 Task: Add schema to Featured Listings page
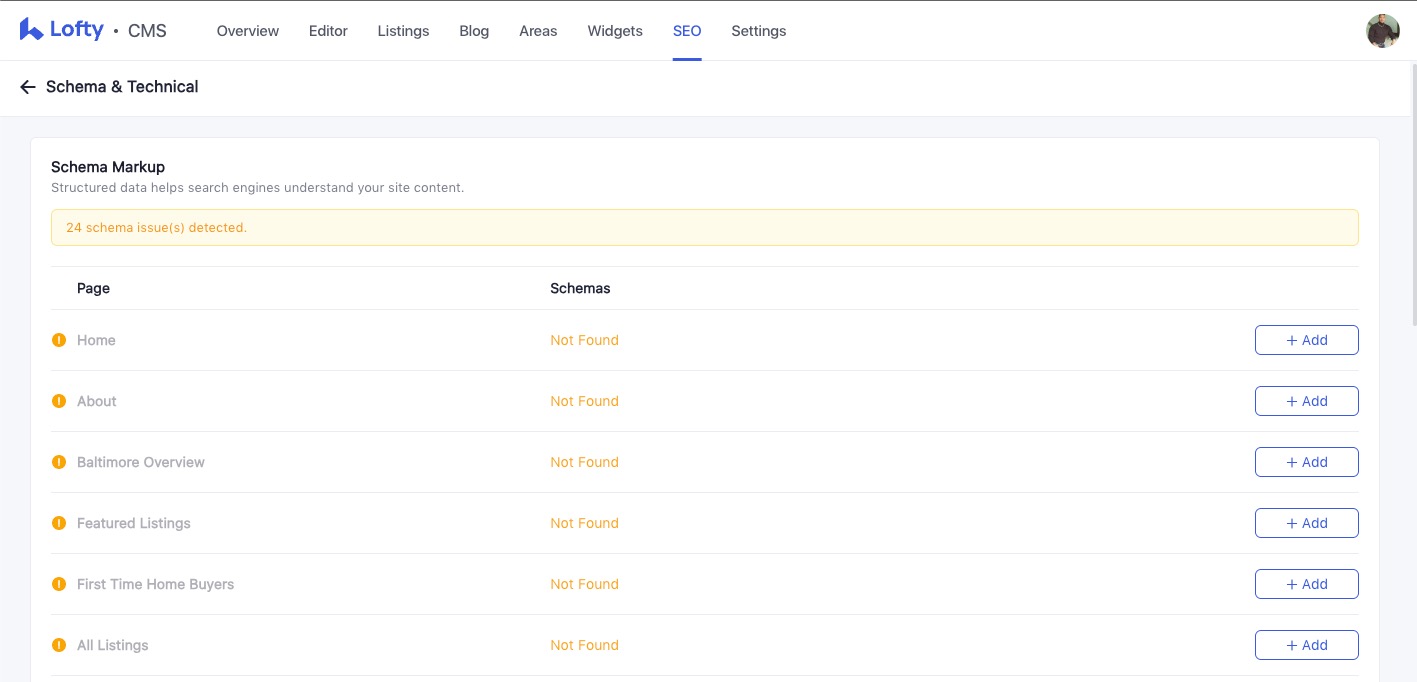[1306, 523]
